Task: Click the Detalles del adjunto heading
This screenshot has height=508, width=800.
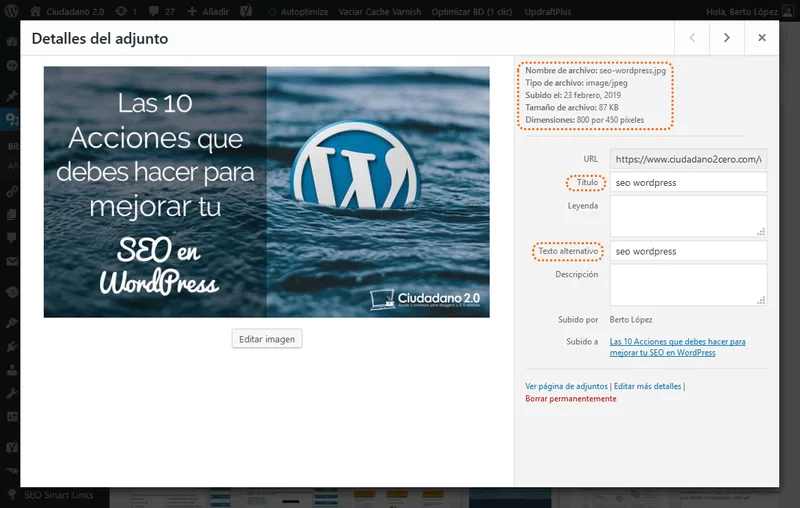Action: click(x=99, y=38)
